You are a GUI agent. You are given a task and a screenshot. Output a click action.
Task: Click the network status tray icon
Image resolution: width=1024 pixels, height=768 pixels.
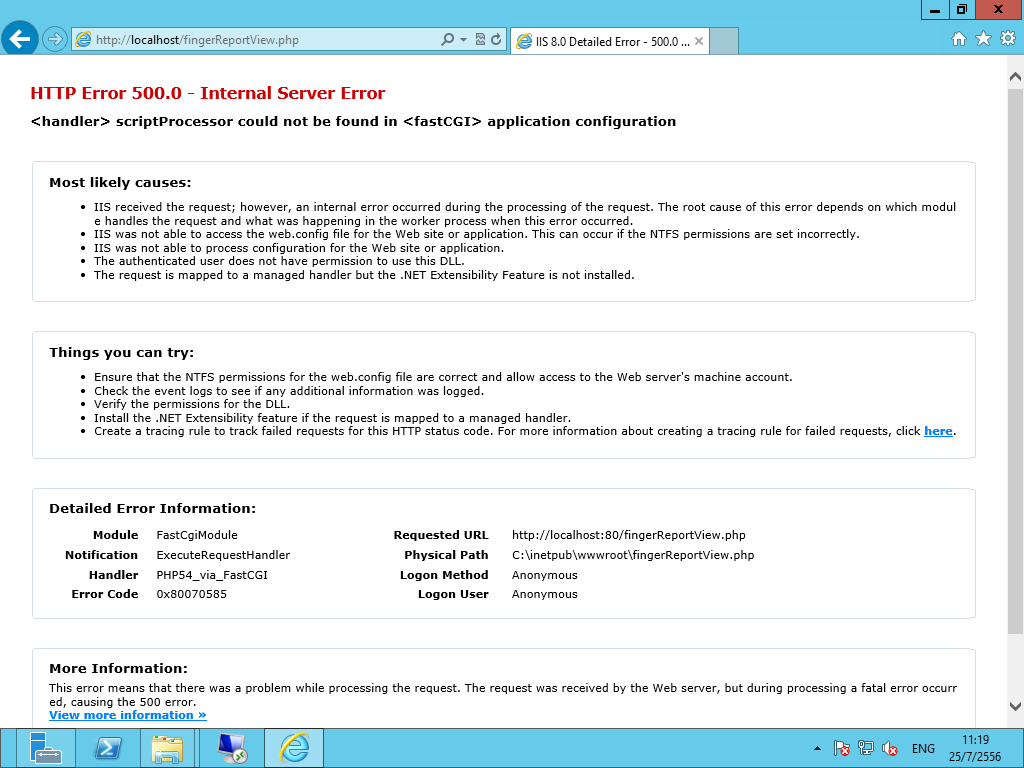[866, 748]
